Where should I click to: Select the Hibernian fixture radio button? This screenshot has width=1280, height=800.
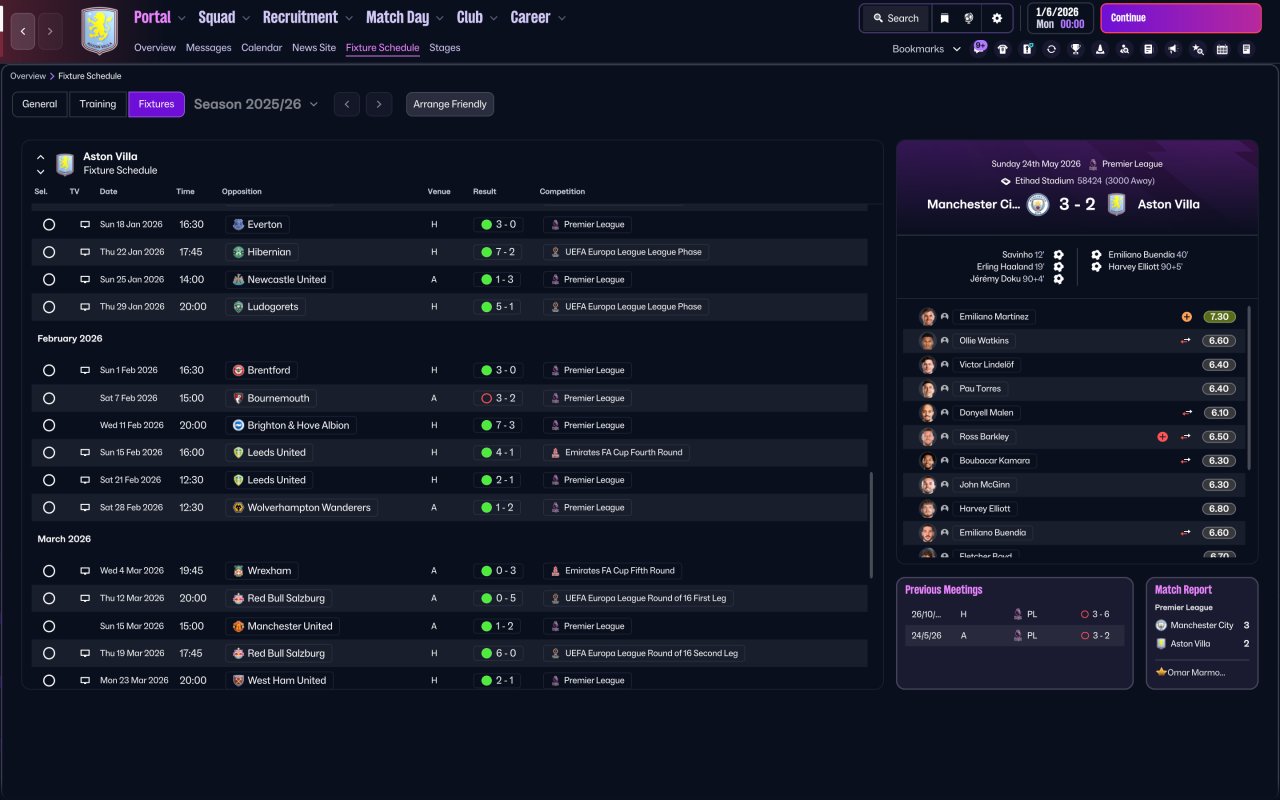click(49, 252)
